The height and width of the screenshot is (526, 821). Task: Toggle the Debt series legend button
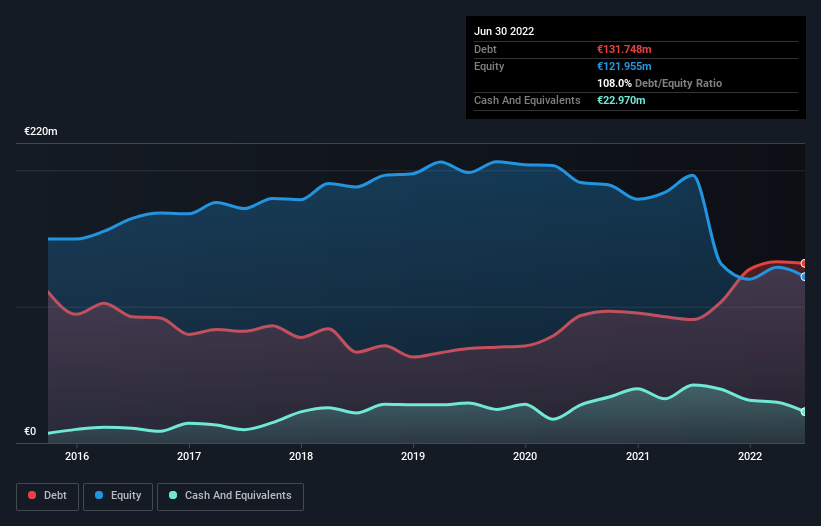(47, 496)
